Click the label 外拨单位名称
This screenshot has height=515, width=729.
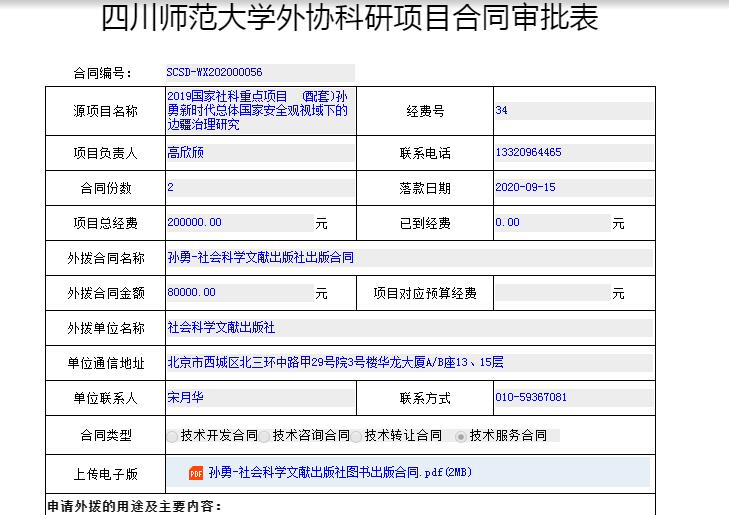coord(106,328)
